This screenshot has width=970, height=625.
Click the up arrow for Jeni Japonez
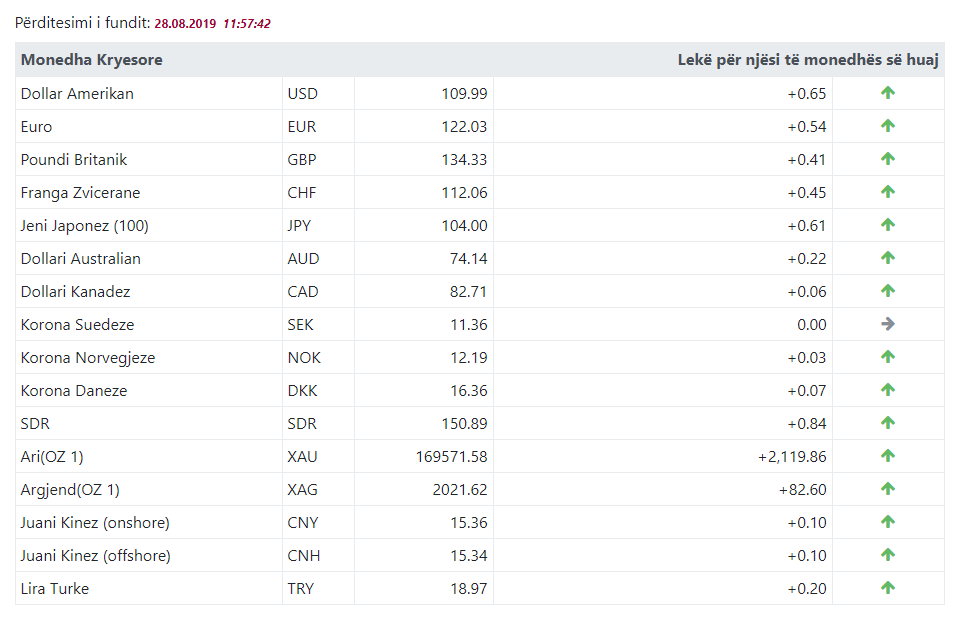[x=888, y=225]
